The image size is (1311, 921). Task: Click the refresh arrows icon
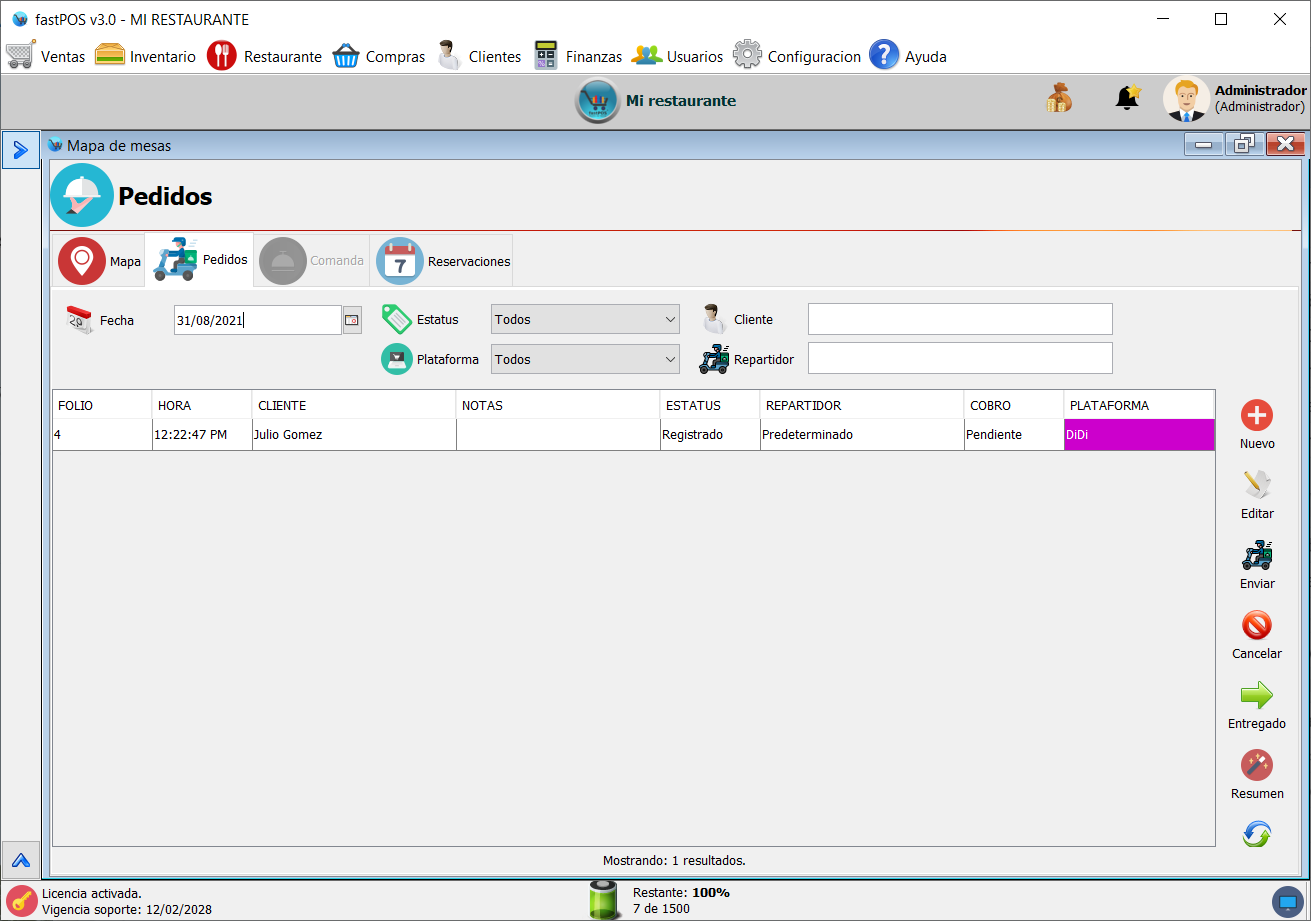[x=1257, y=834]
